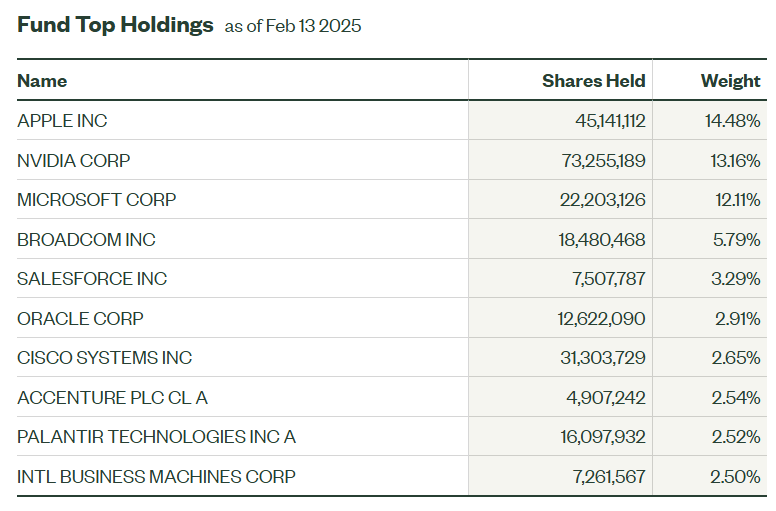The width and height of the screenshot is (776, 511).
Task: Click the MICROSOFT CORP holding name
Action: [x=96, y=200]
